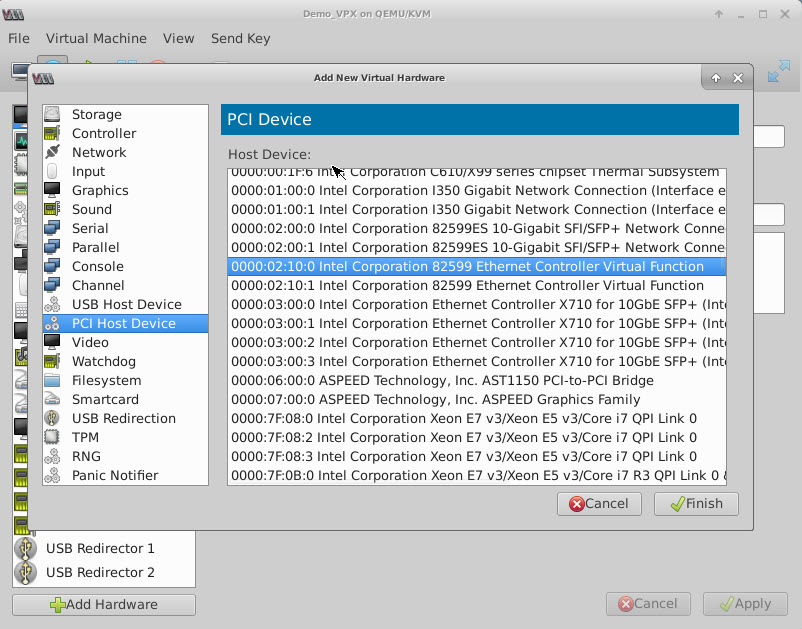Click the Smartcard icon
This screenshot has height=629, width=802.
[52, 399]
